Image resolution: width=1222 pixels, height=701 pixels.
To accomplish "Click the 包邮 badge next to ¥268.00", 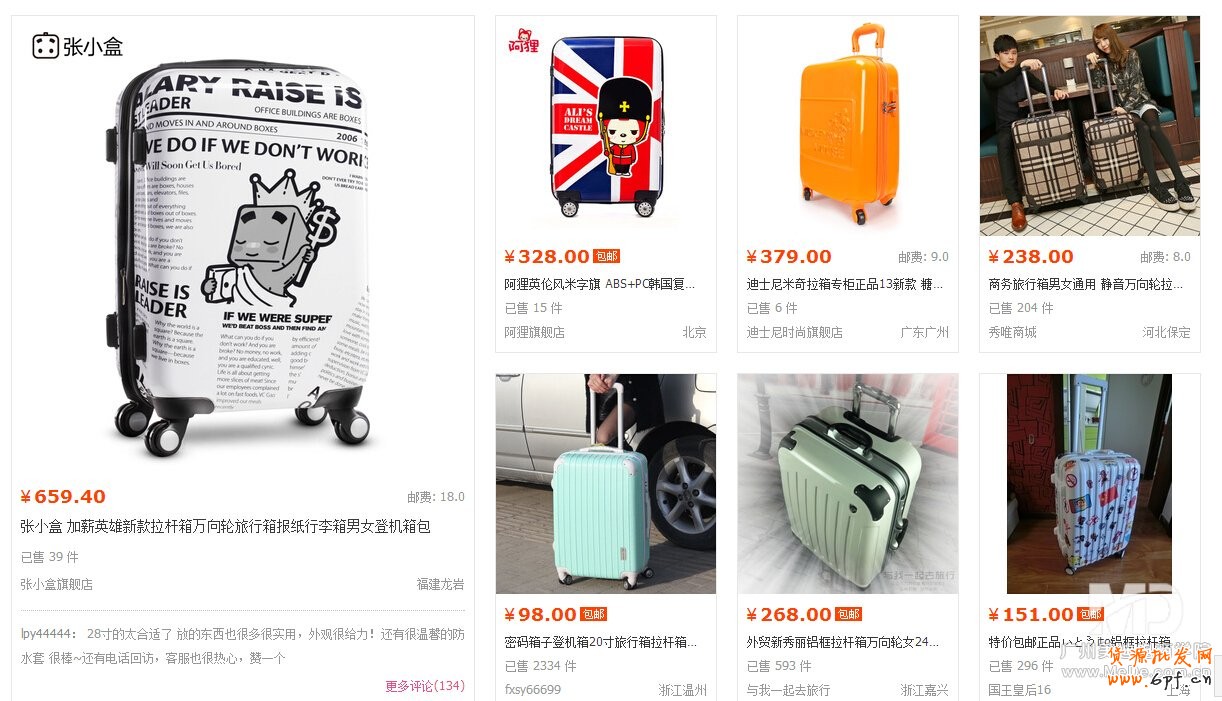I will (848, 615).
